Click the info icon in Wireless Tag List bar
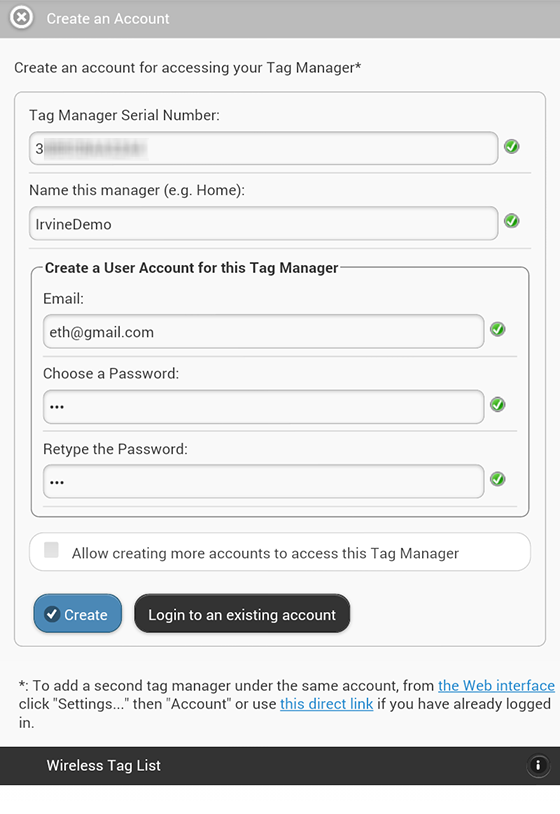The image size is (560, 814). point(538,765)
